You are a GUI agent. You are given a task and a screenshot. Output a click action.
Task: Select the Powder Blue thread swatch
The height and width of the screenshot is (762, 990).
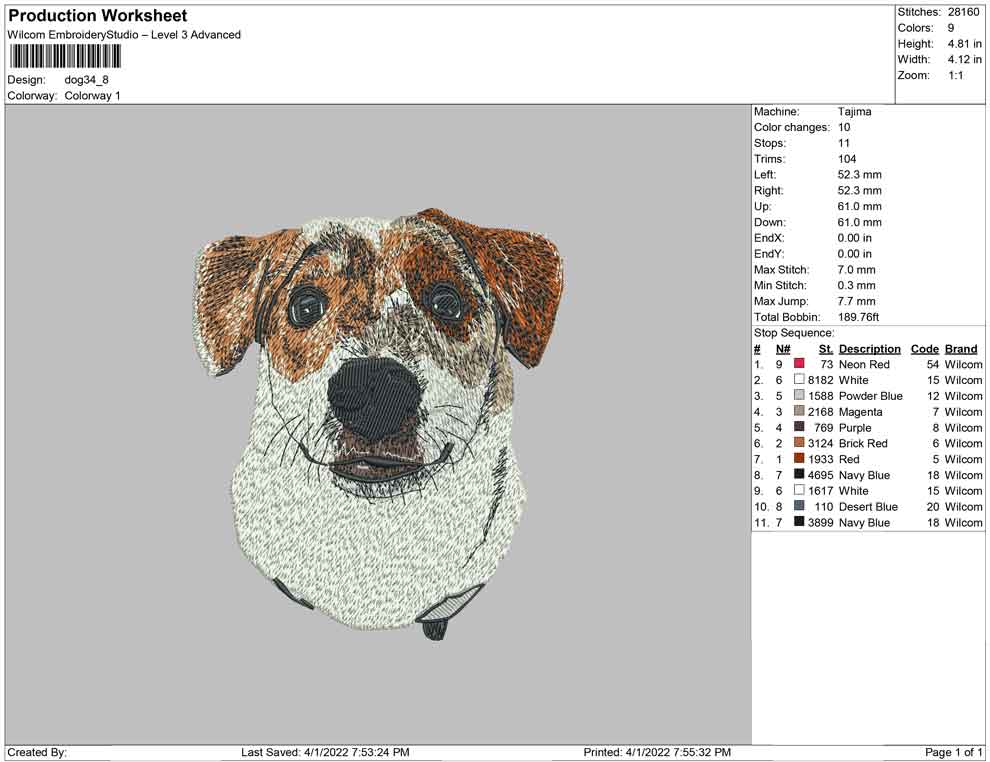click(x=799, y=396)
